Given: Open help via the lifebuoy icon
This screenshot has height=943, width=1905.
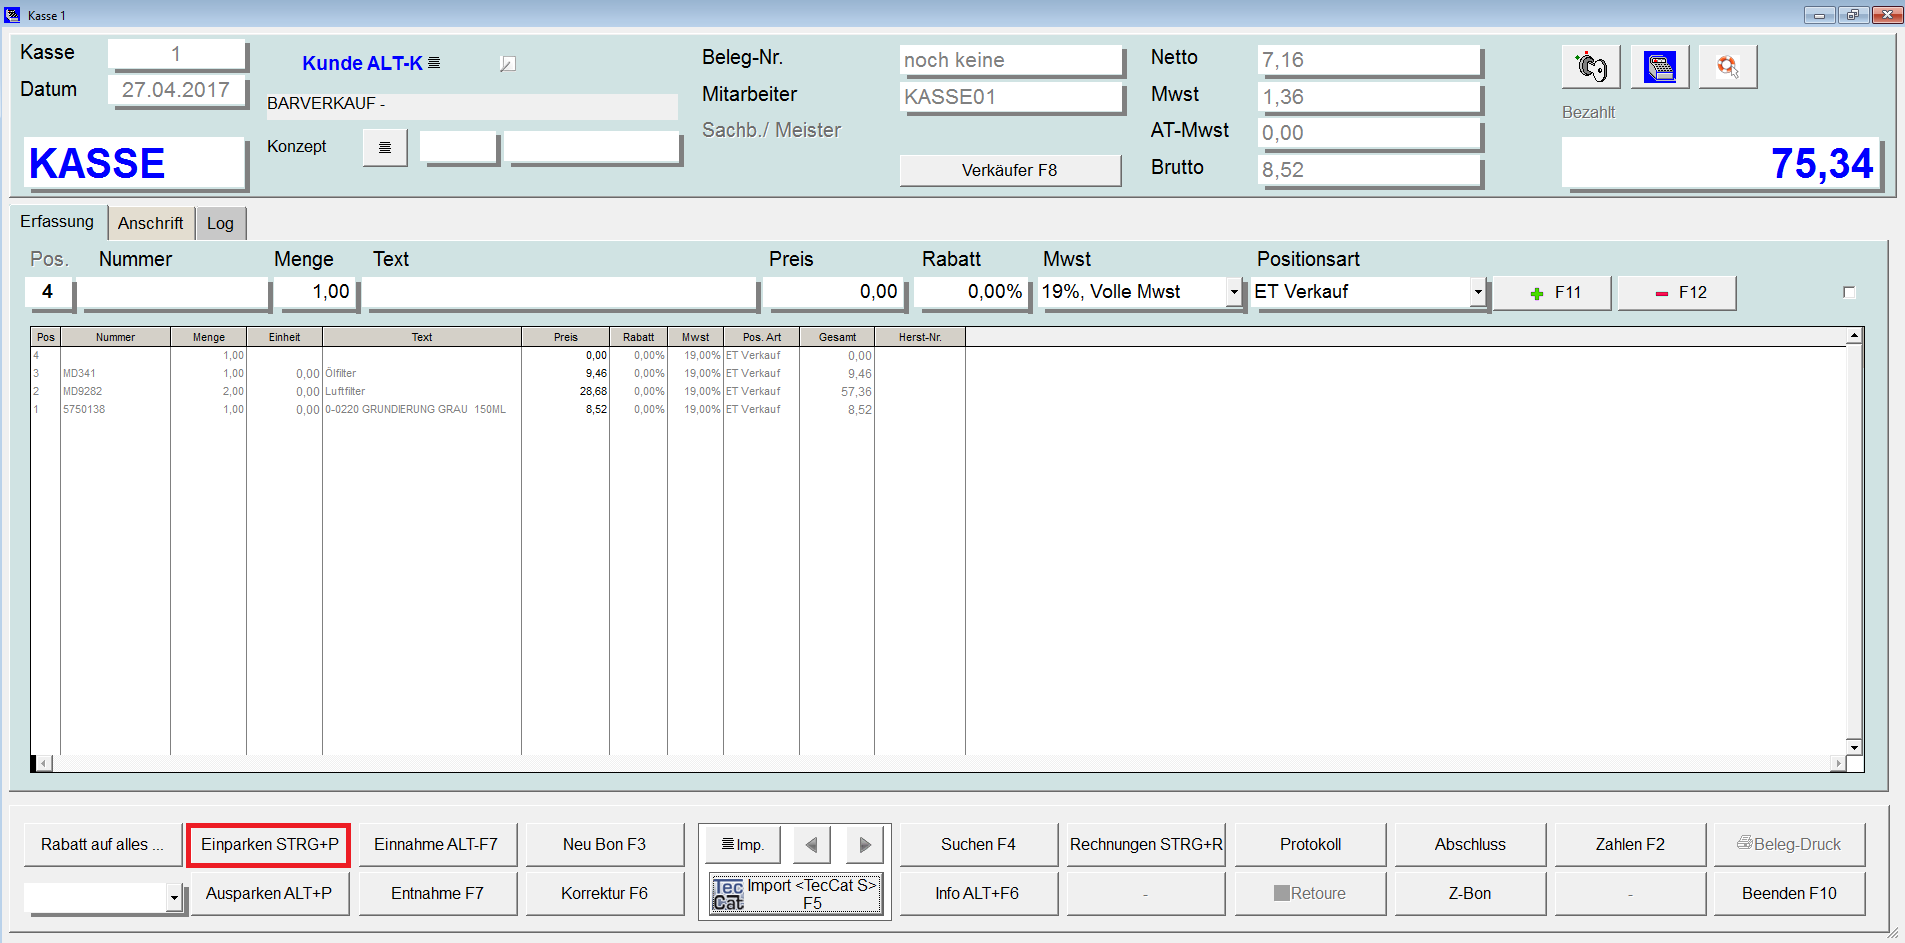Looking at the screenshot, I should (1727, 67).
